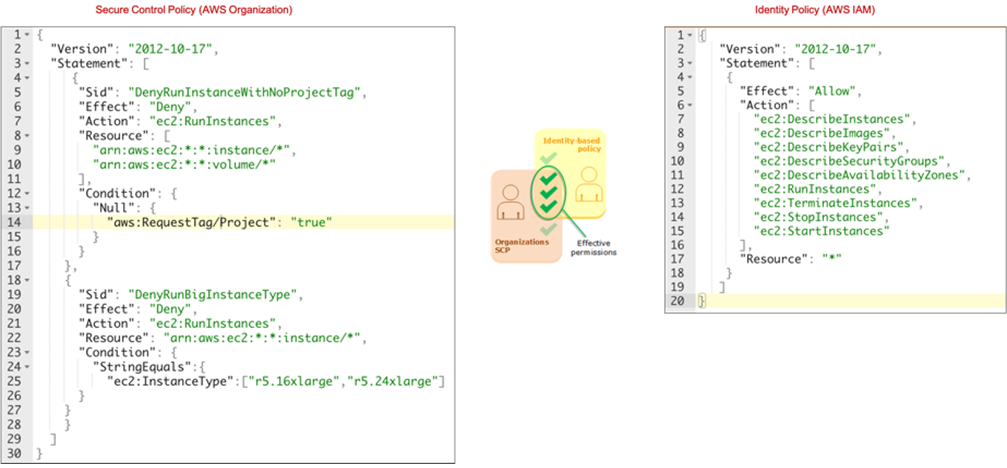Fold the "Statement" array in Identity Policy editor
Image resolution: width=1007 pixels, height=468 pixels.
click(x=690, y=63)
